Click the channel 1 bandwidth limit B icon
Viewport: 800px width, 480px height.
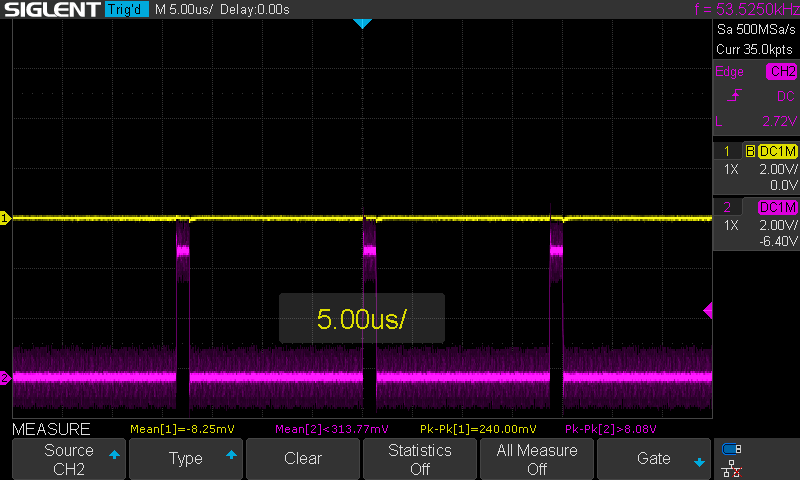point(750,151)
